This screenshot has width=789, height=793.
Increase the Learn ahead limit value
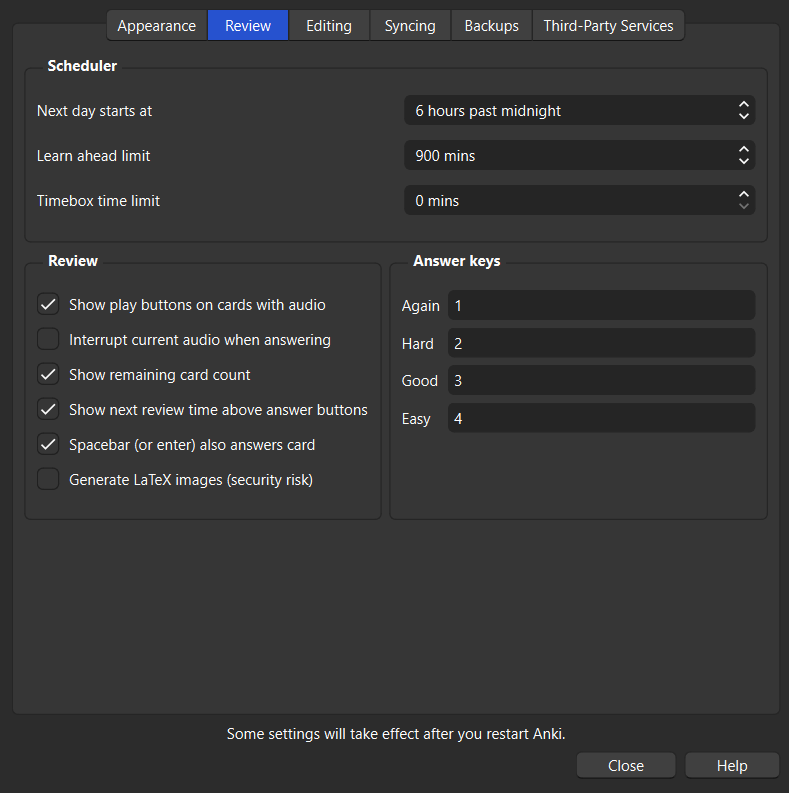tap(743, 149)
